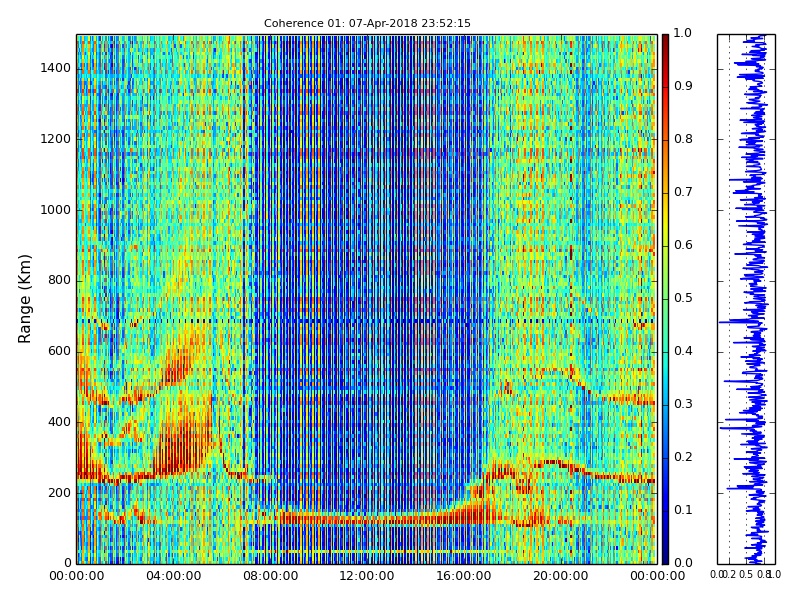Viewport: 800px width, 600px height.
Task: Click the blue coherence profile line plot
Action: coord(746,299)
